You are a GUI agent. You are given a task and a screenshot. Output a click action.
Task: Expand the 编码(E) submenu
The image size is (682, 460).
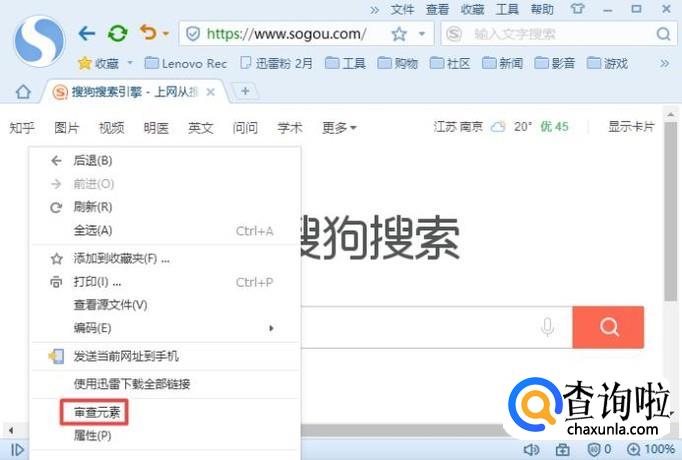pos(166,328)
